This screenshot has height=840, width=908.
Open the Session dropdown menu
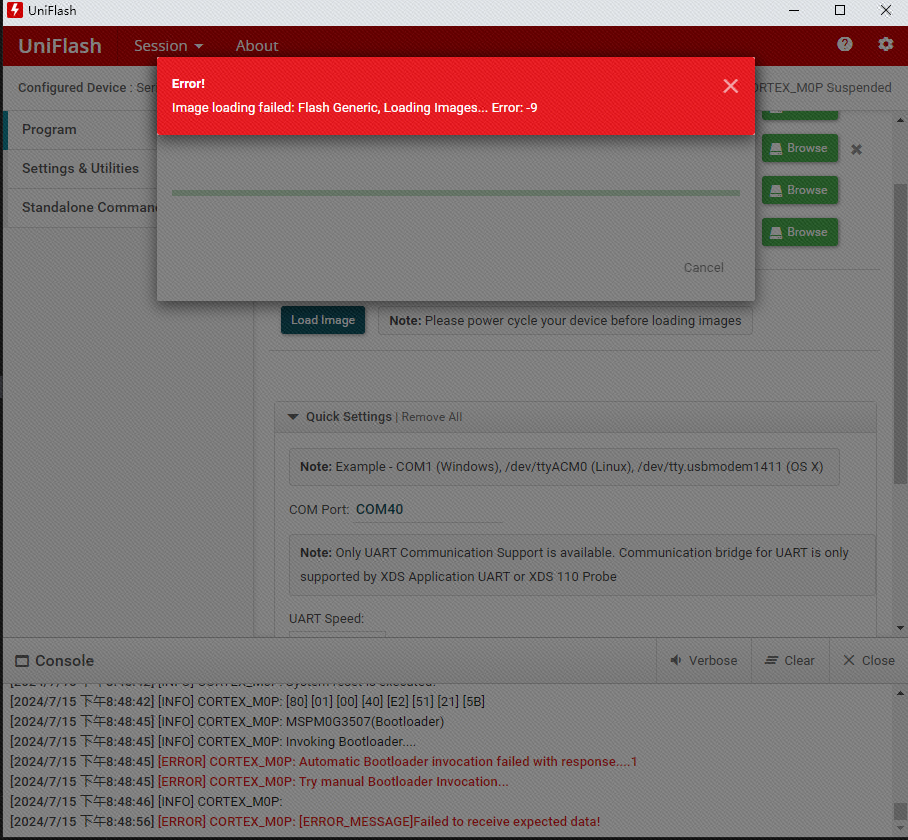coord(168,46)
